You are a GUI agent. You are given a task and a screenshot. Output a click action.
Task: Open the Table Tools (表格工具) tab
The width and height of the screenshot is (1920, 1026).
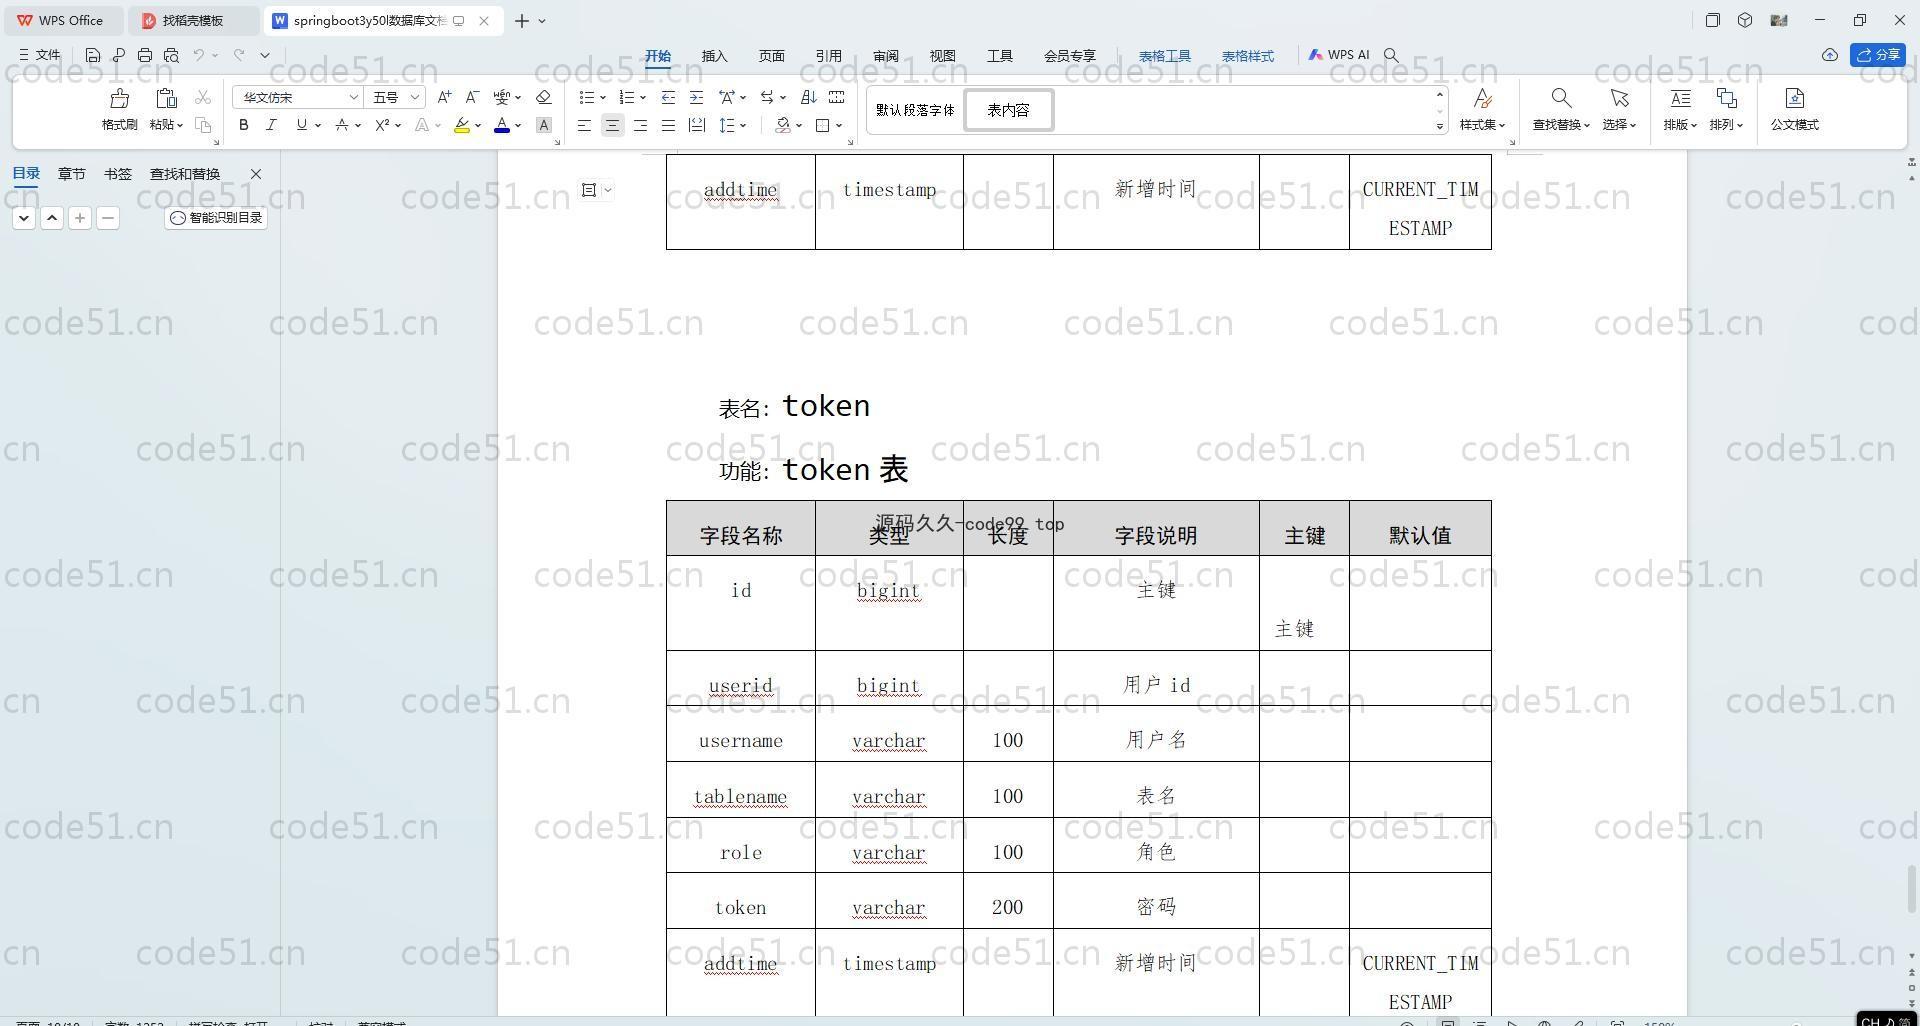(x=1165, y=56)
